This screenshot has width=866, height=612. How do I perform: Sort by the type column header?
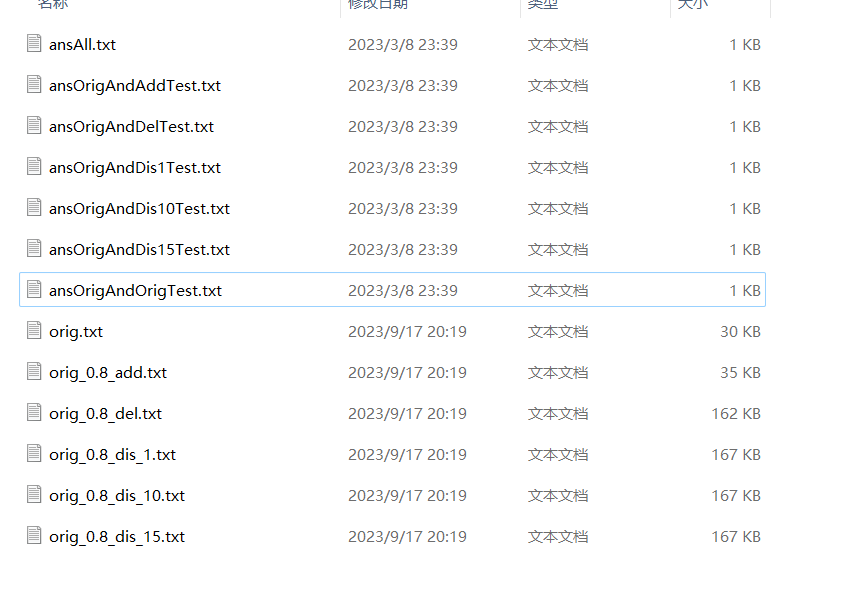[x=543, y=4]
